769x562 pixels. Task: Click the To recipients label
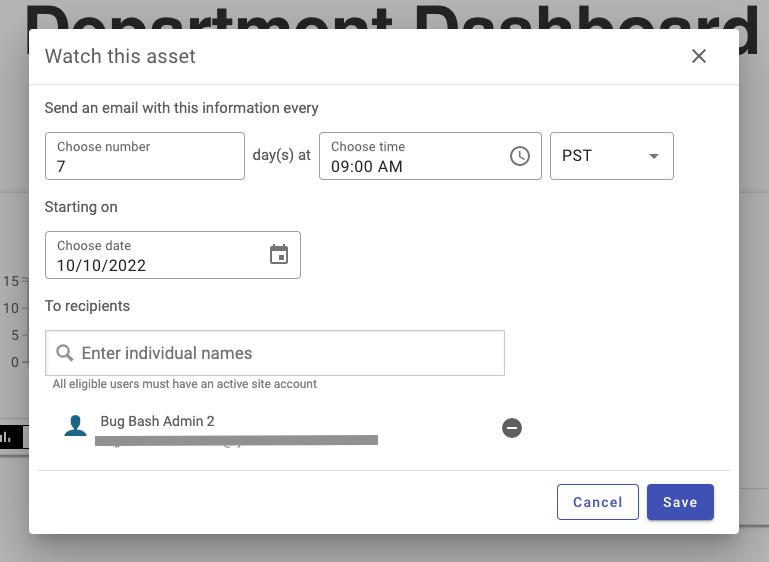click(x=87, y=306)
